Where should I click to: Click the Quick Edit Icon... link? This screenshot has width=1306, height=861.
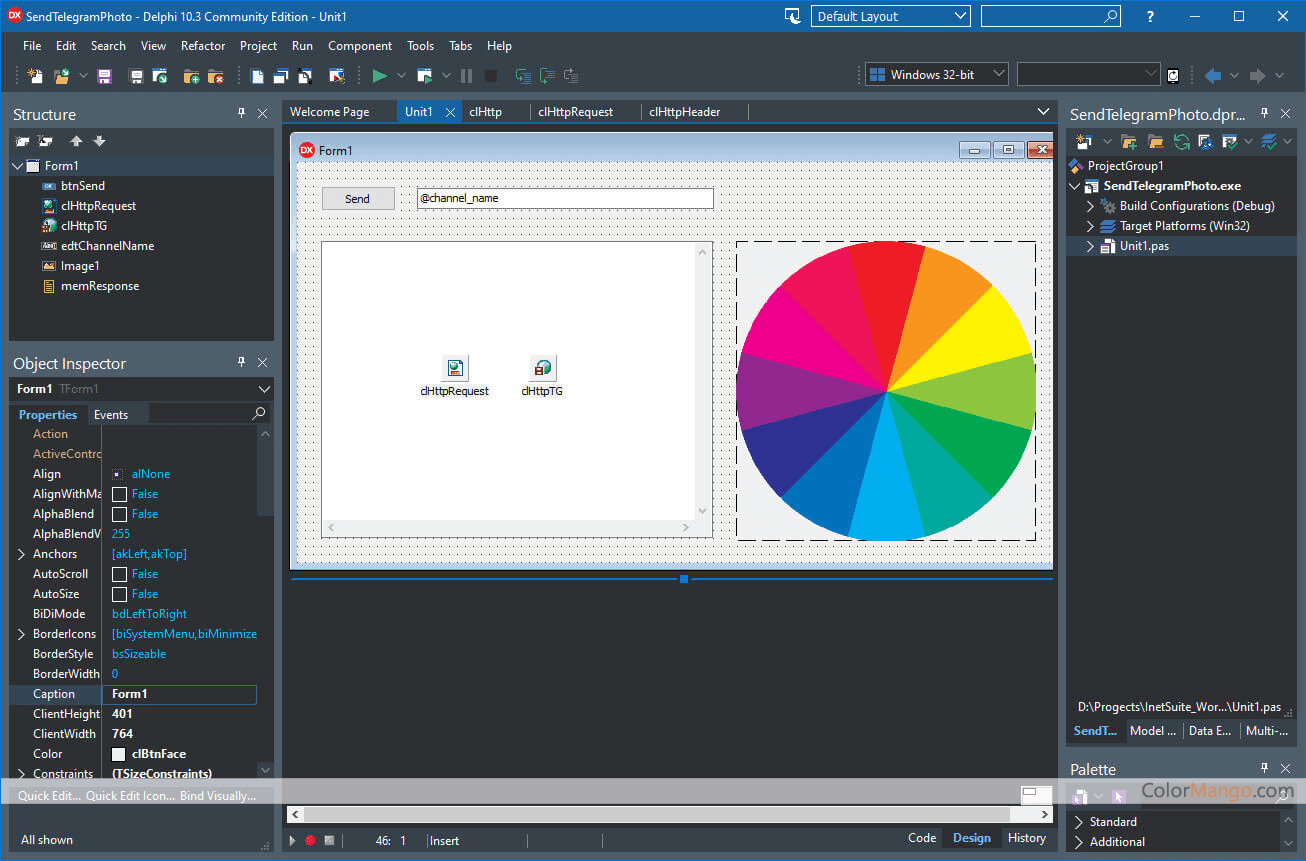click(x=131, y=796)
